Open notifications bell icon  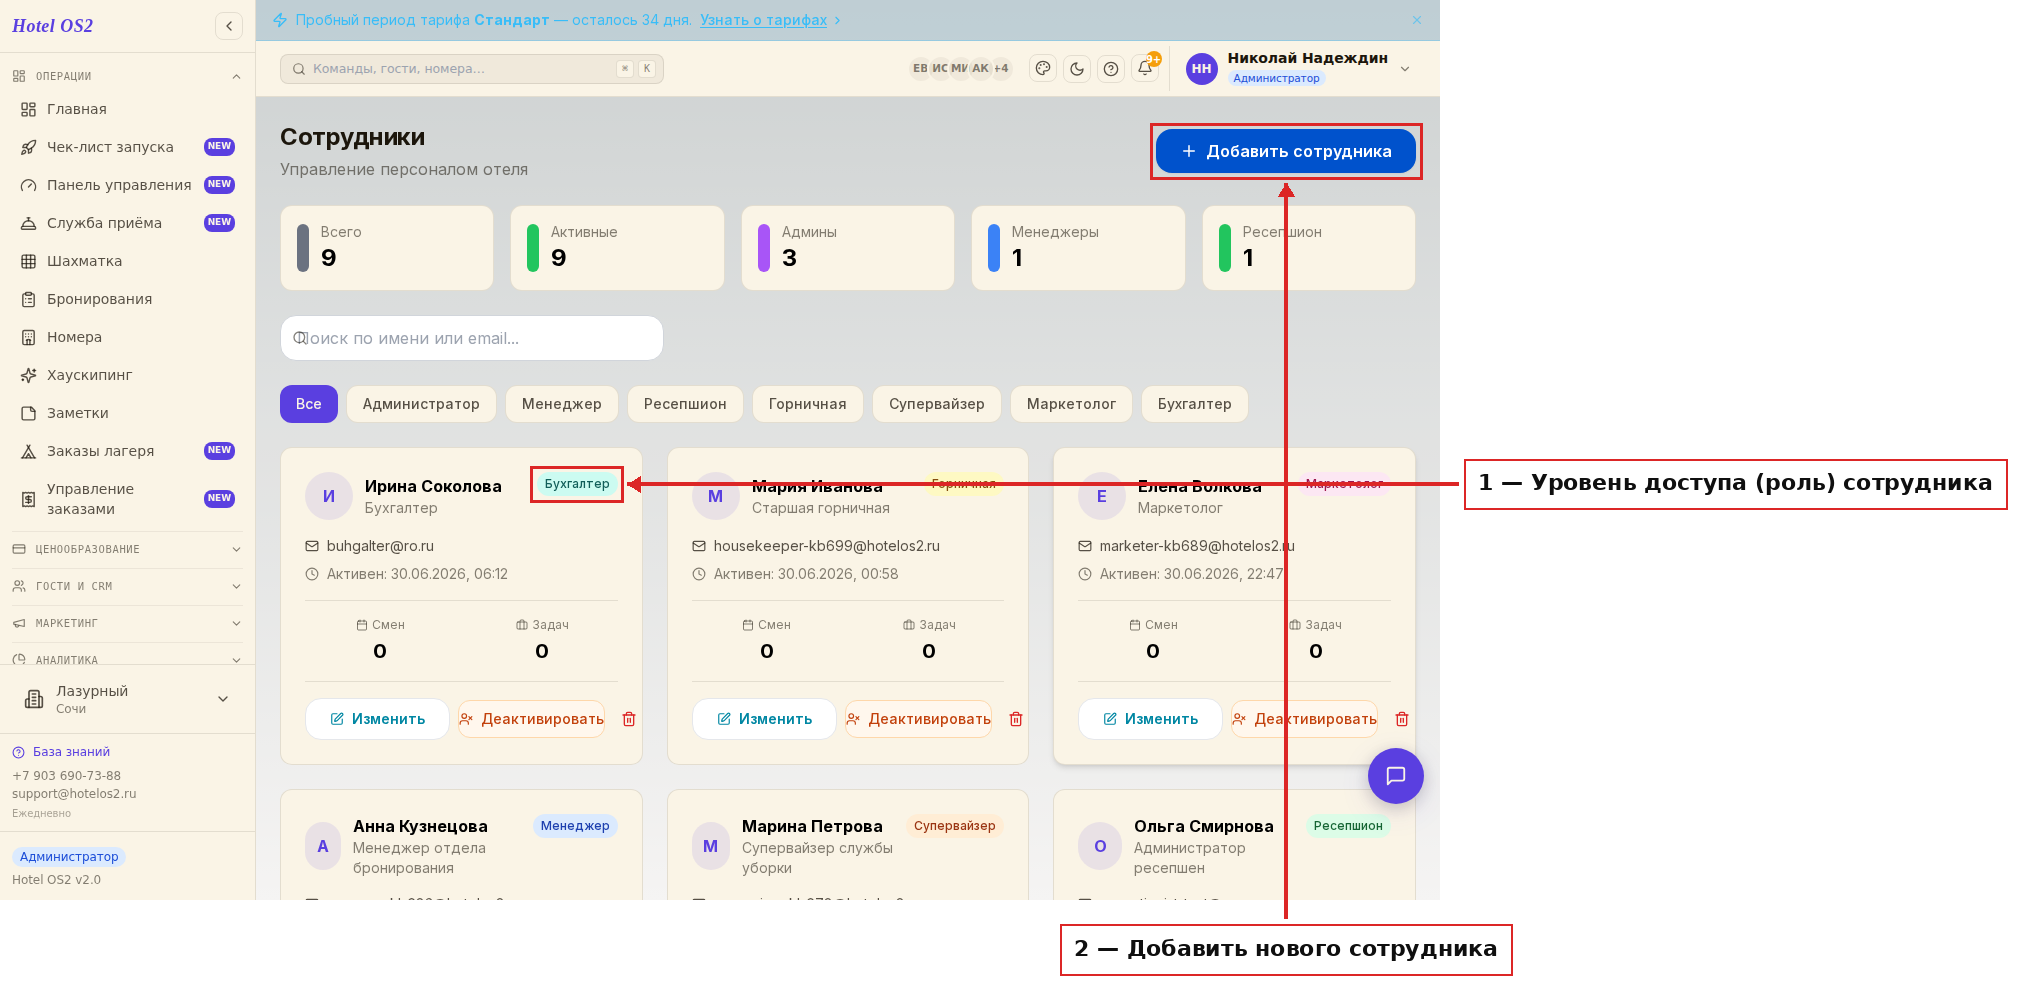coord(1145,68)
